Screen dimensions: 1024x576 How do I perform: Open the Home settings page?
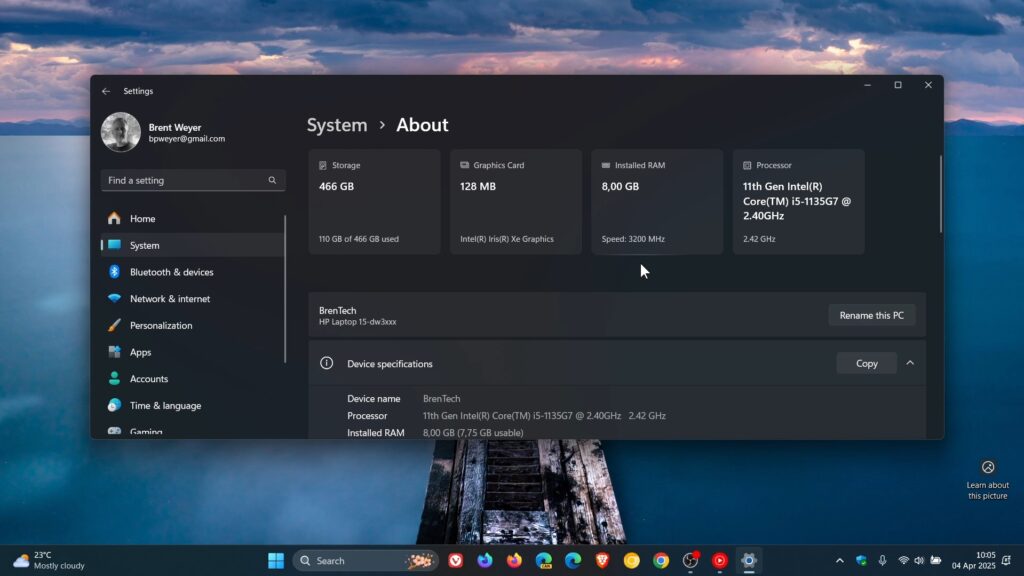tap(193, 219)
